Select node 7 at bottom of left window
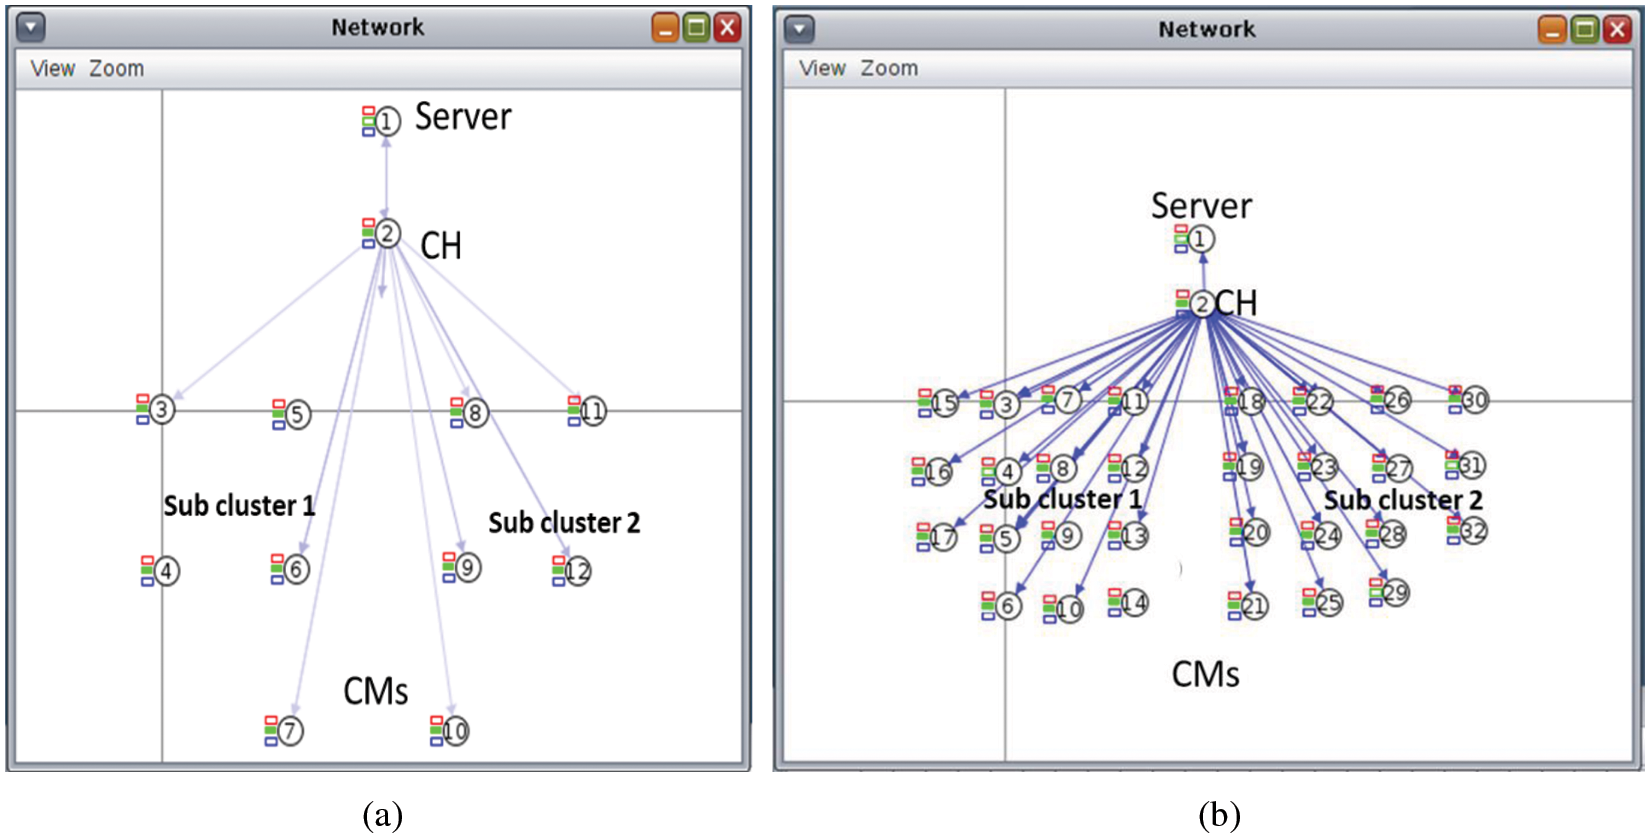Screen dimensions: 1650x838 click(x=290, y=731)
